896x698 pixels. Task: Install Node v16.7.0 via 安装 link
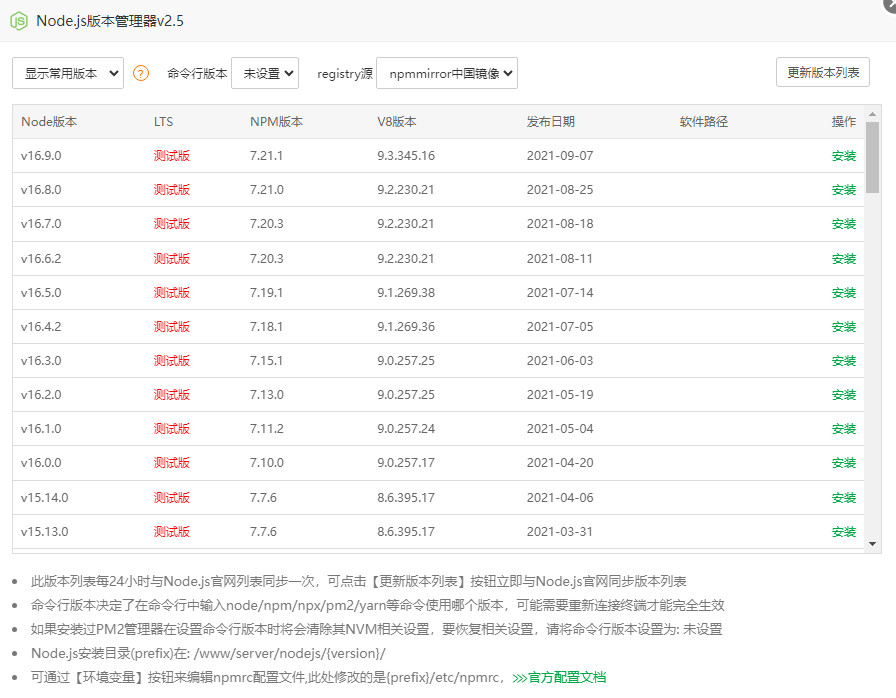point(843,224)
